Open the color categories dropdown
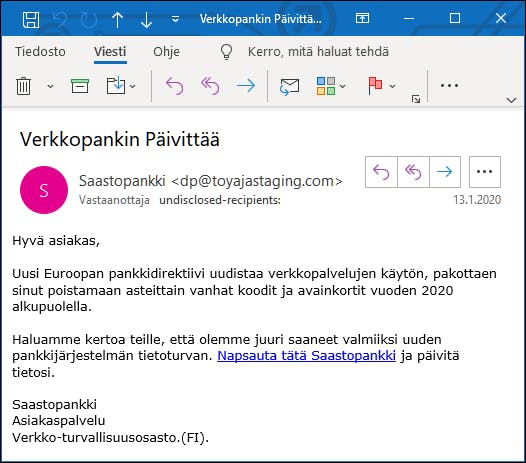 tap(343, 86)
